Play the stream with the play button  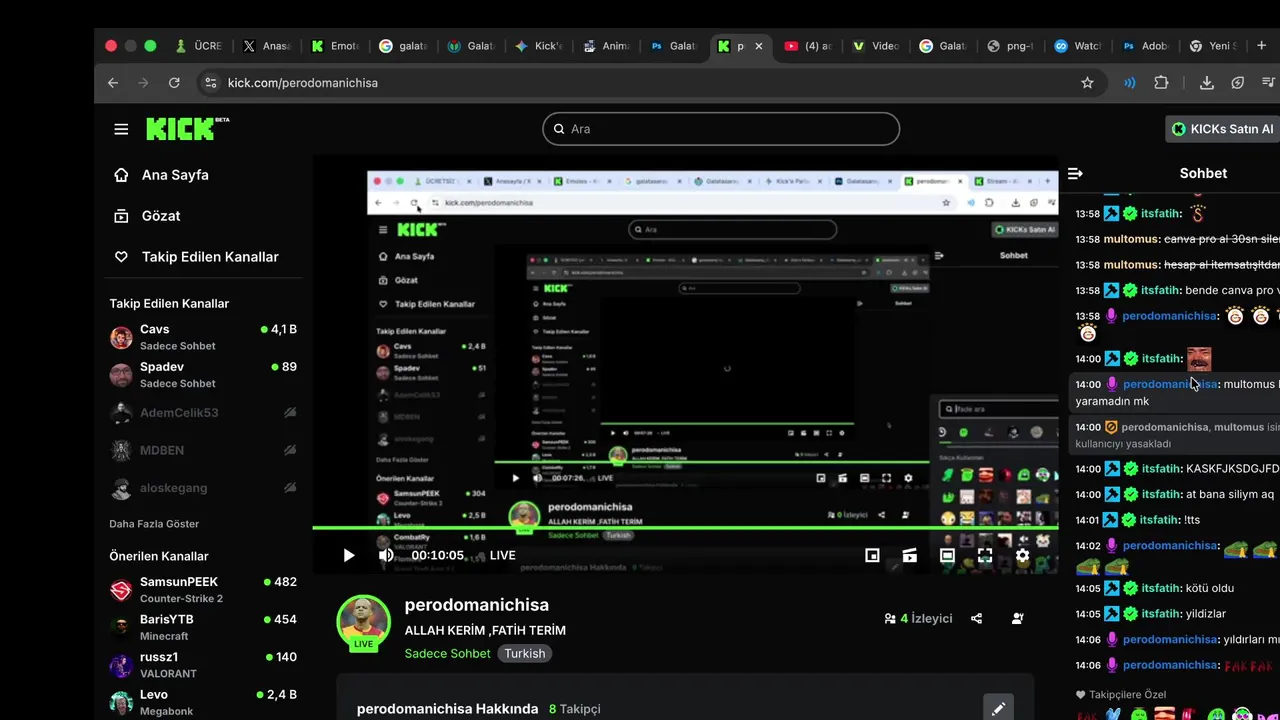tap(348, 555)
